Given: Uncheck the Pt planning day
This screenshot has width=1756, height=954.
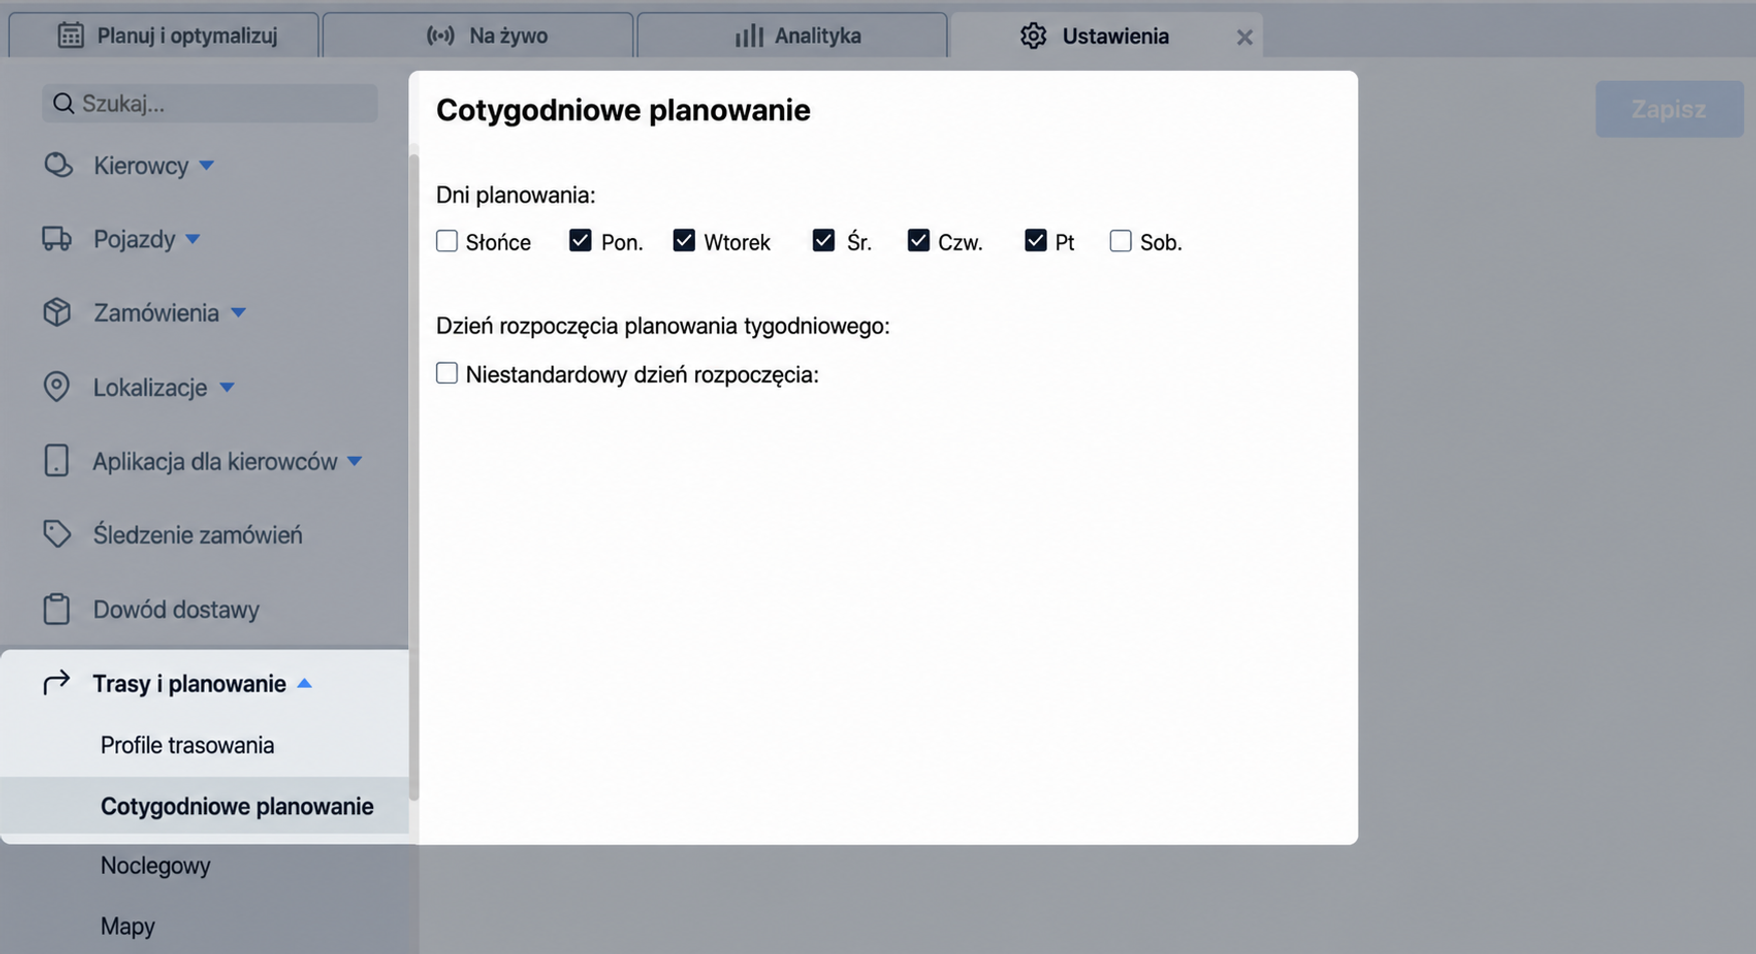Looking at the screenshot, I should [x=1036, y=241].
